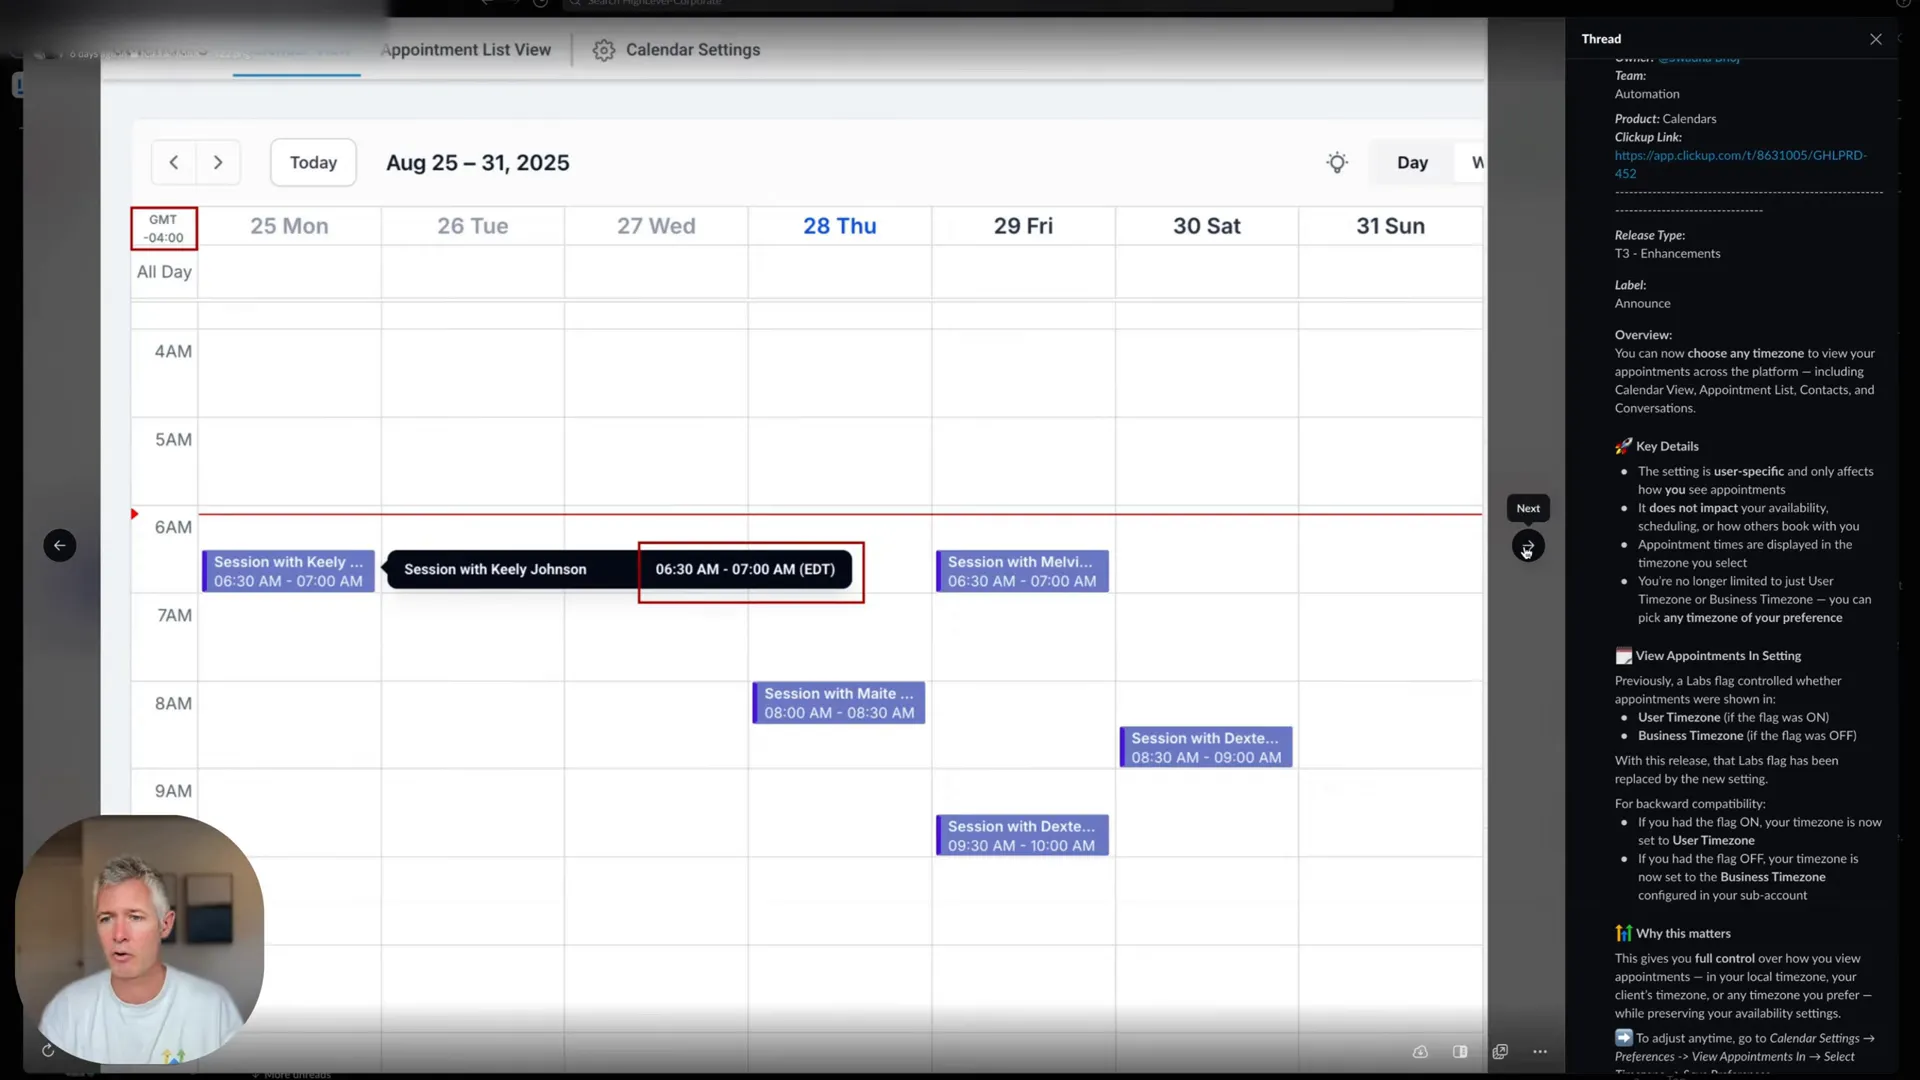Viewport: 1920px width, 1080px height.
Task: Click the All Day row label
Action: click(164, 272)
